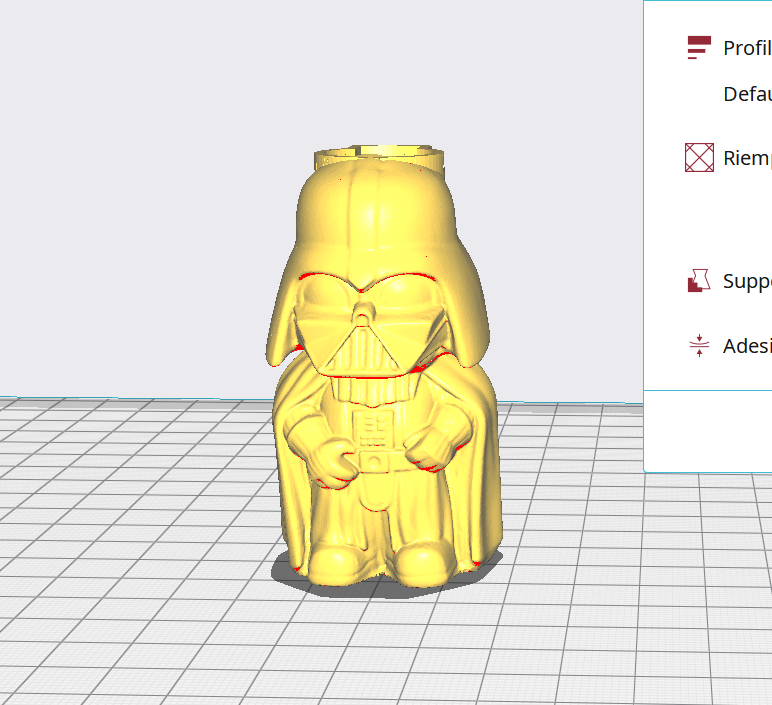Click the truncated 'Profil' label
Screen dimensions: 772x705
[x=747, y=48]
